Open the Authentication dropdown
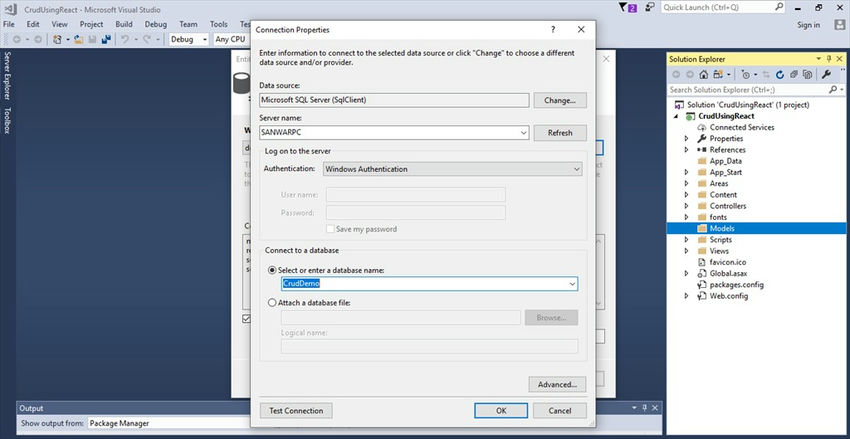850x439 pixels. pyautogui.click(x=576, y=169)
